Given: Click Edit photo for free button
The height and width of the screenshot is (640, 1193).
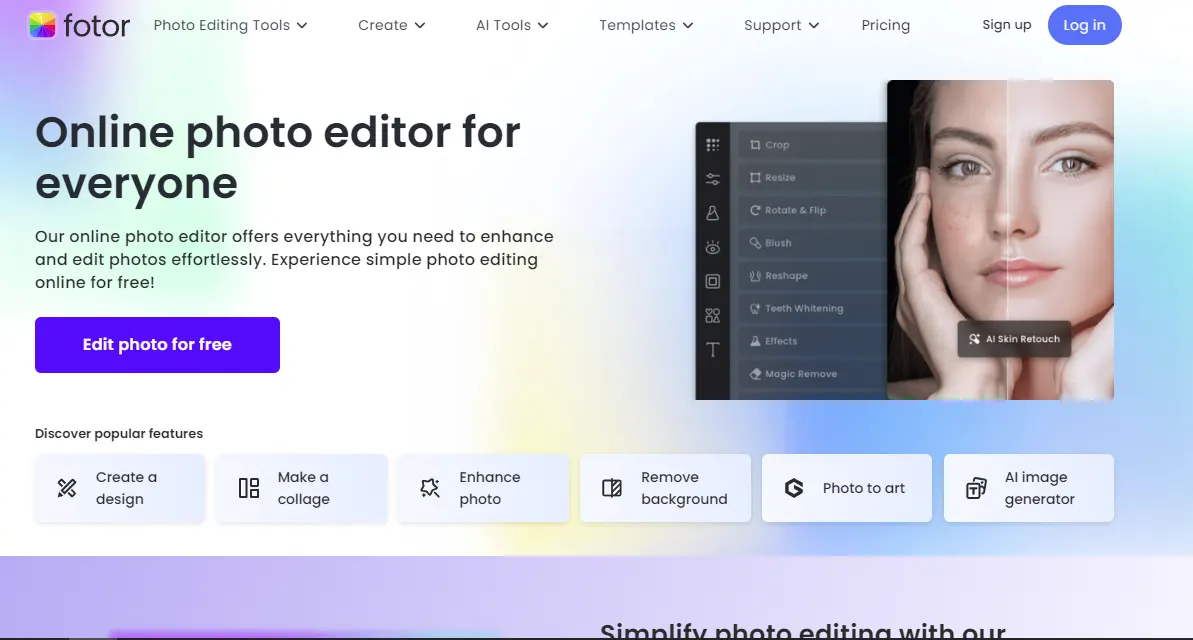Looking at the screenshot, I should click(157, 345).
